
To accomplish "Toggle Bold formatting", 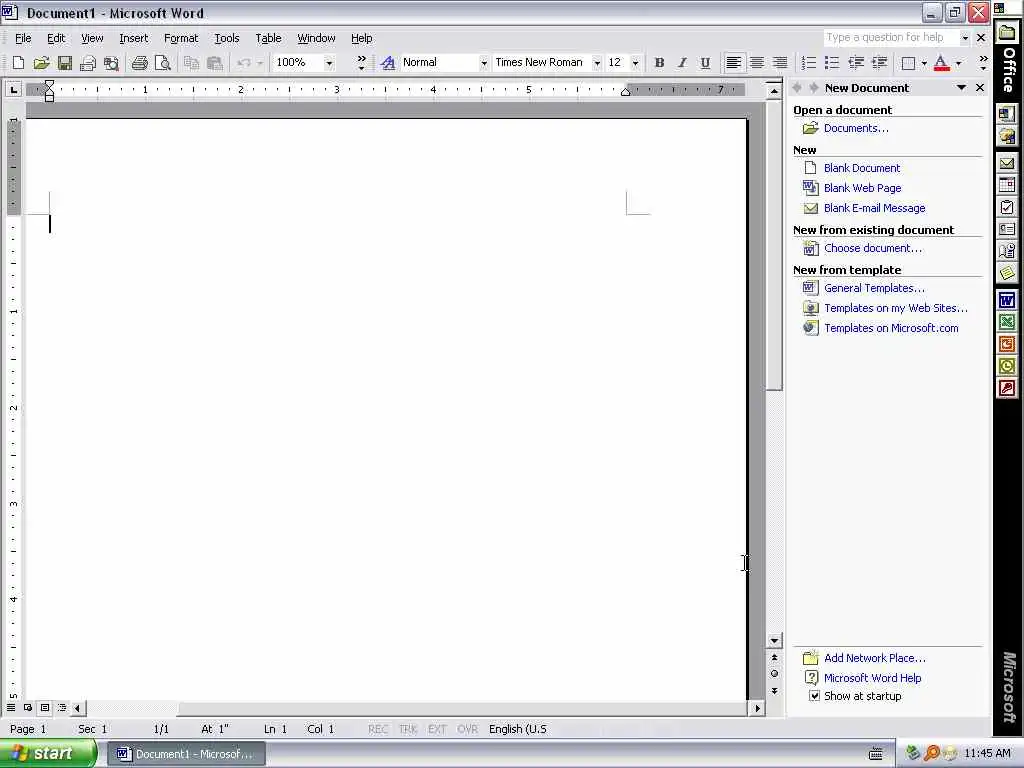I will (x=660, y=63).
